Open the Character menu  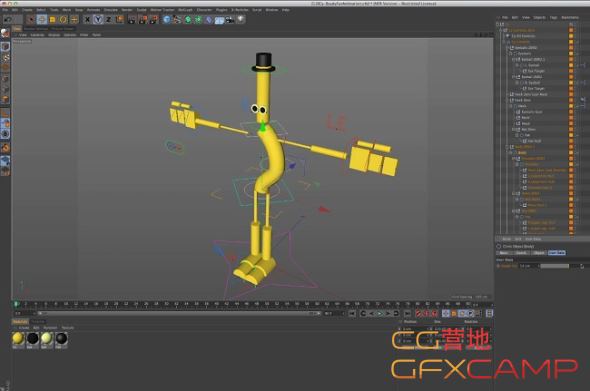pyautogui.click(x=204, y=10)
